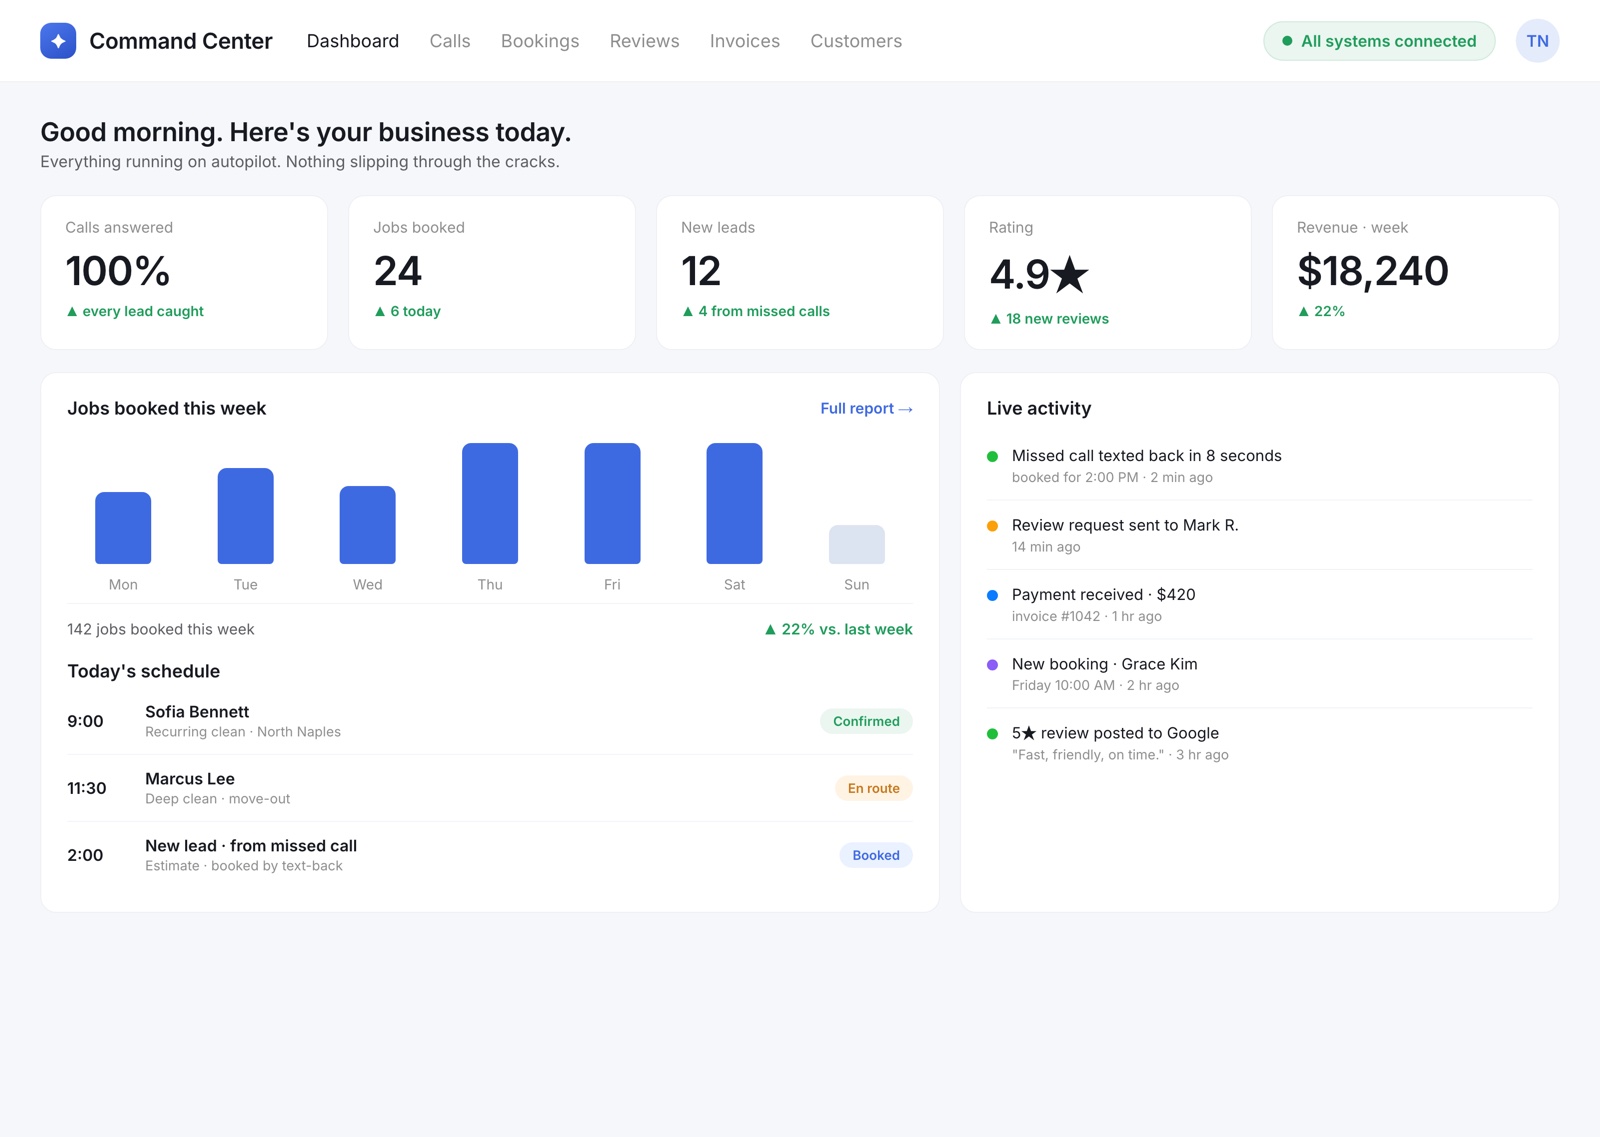This screenshot has width=1600, height=1137.
Task: Select the Mon bar in the jobs chart
Action: (x=123, y=528)
